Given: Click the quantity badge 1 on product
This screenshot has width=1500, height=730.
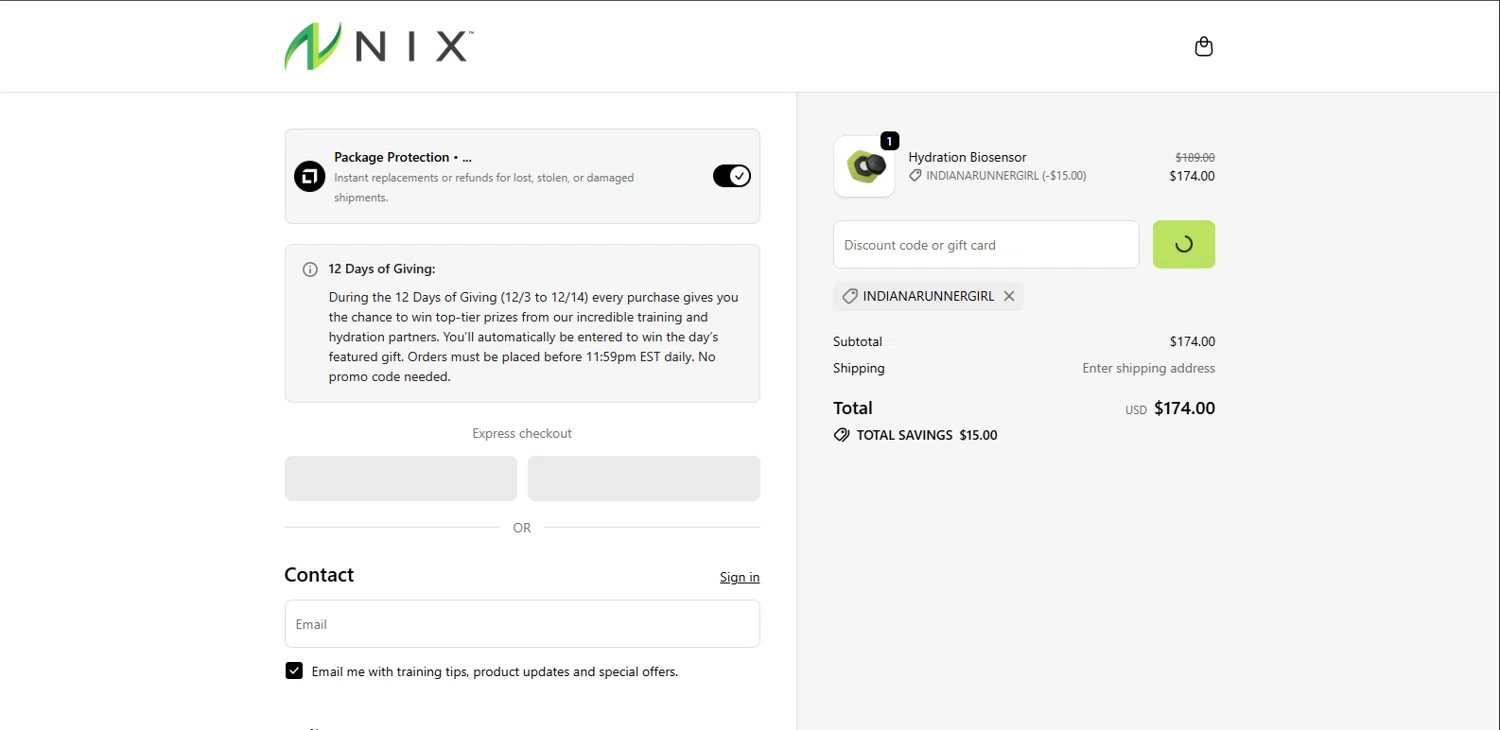Looking at the screenshot, I should 890,141.
